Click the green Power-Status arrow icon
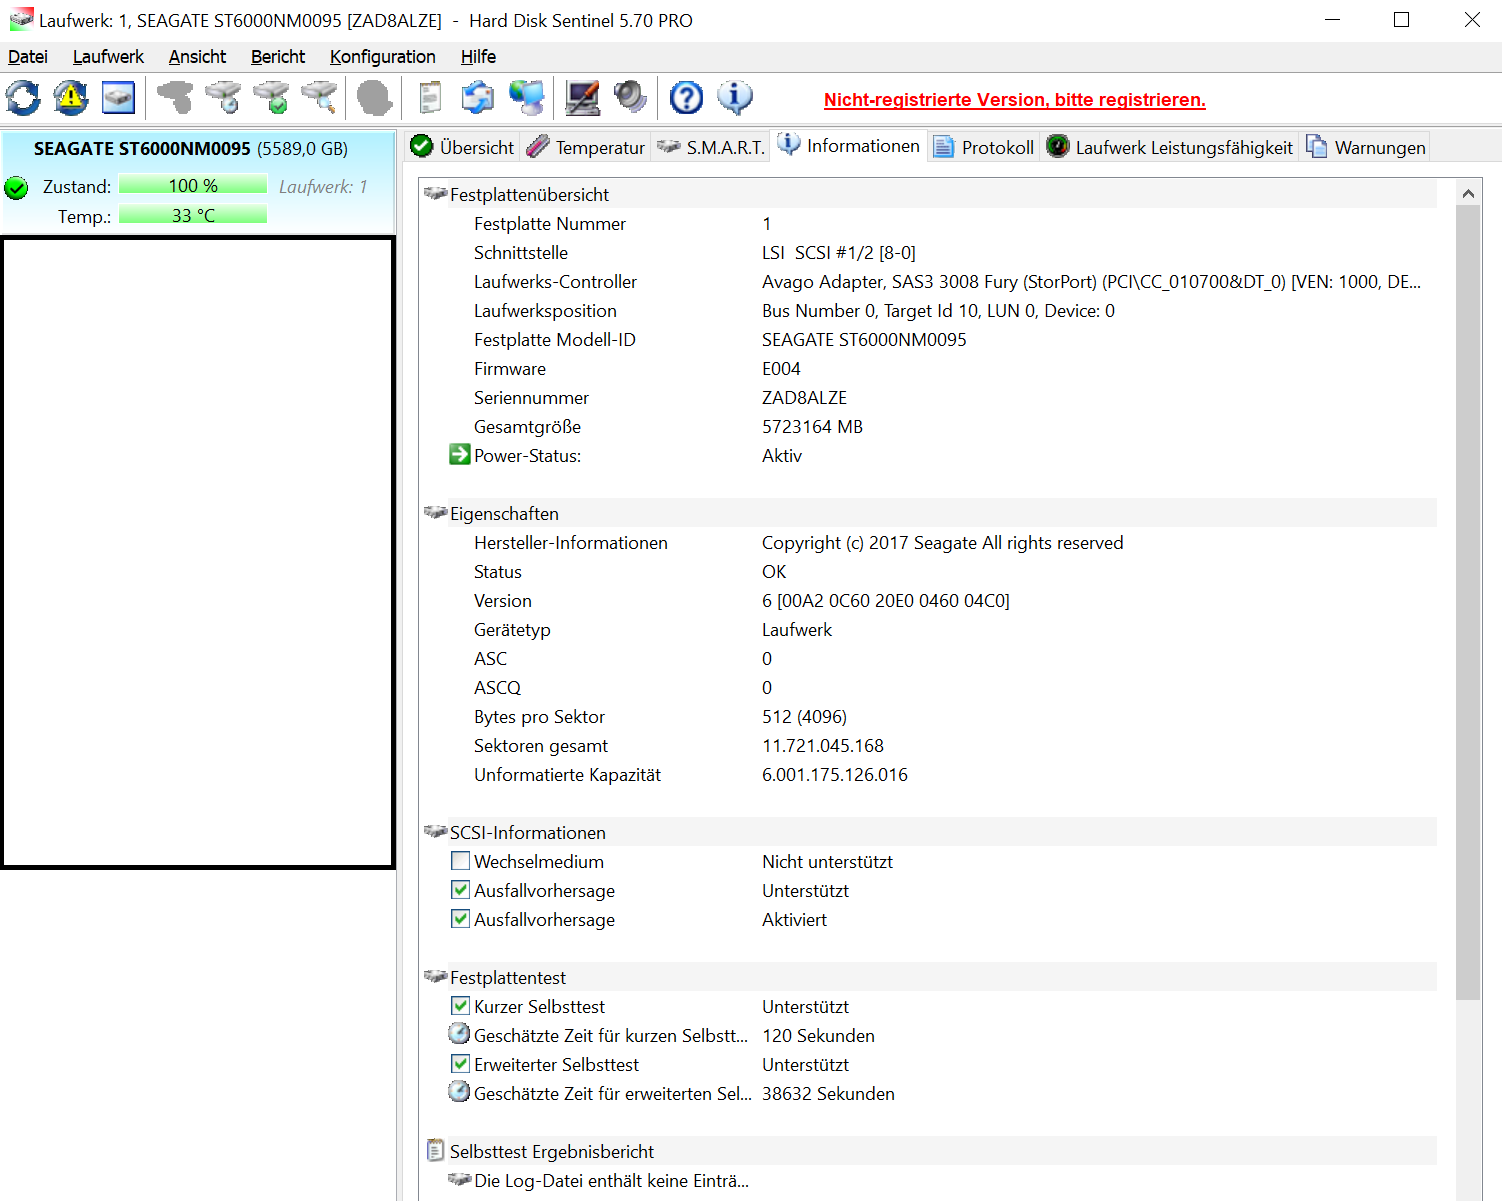 (x=459, y=455)
